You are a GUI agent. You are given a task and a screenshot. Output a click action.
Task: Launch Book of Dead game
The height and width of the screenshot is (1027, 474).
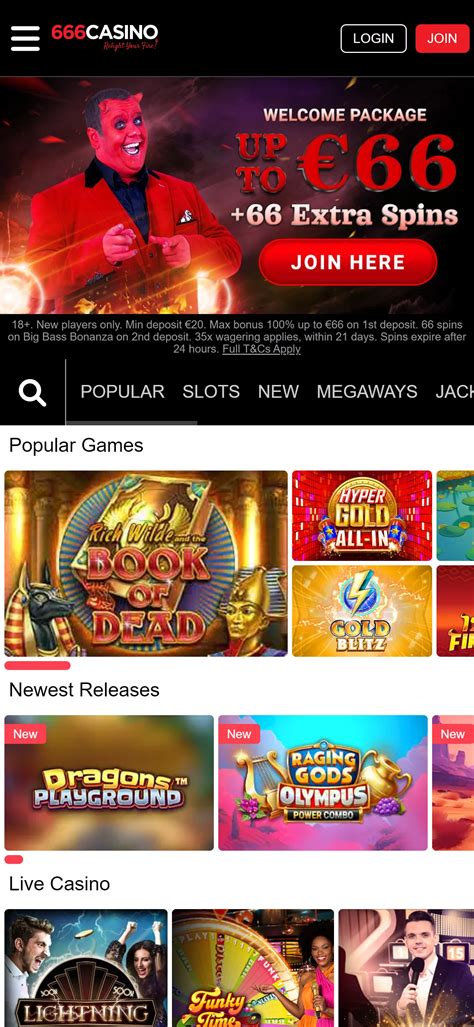coord(146,563)
